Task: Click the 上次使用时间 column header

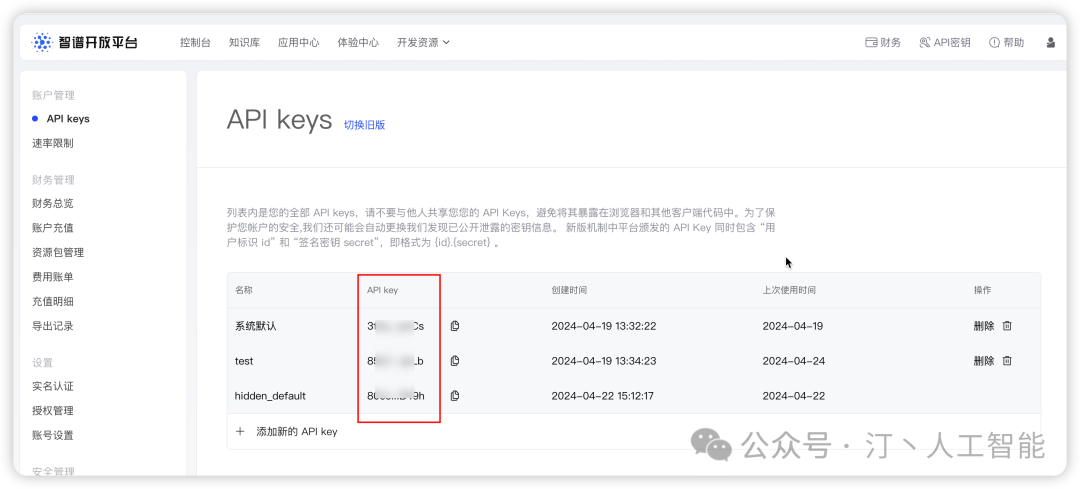Action: tap(789, 291)
